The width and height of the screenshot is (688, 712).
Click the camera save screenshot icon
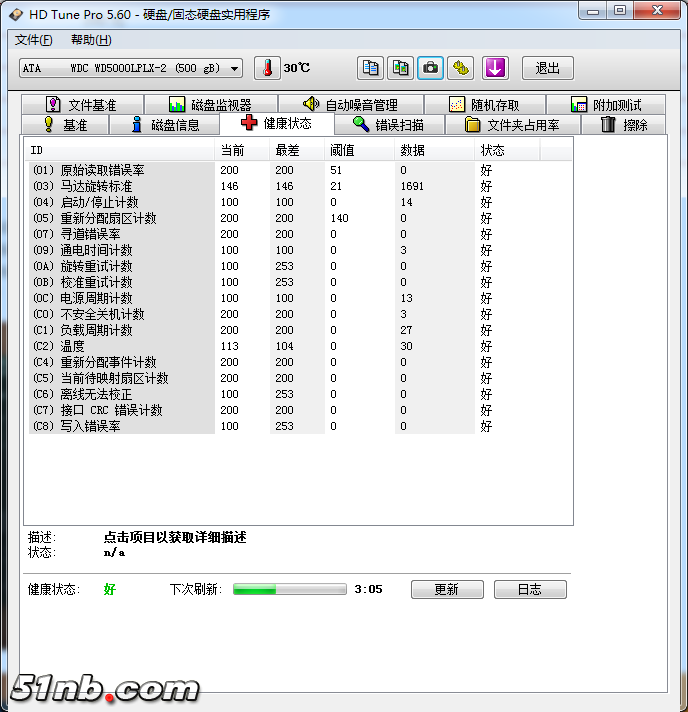430,68
